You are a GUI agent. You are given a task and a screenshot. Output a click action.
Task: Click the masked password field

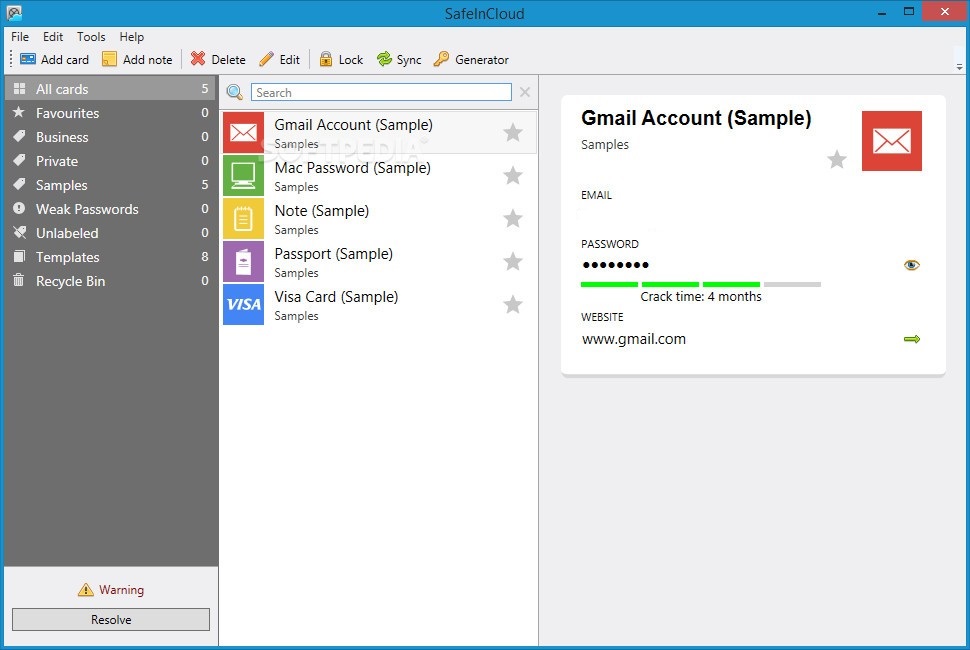(x=616, y=265)
